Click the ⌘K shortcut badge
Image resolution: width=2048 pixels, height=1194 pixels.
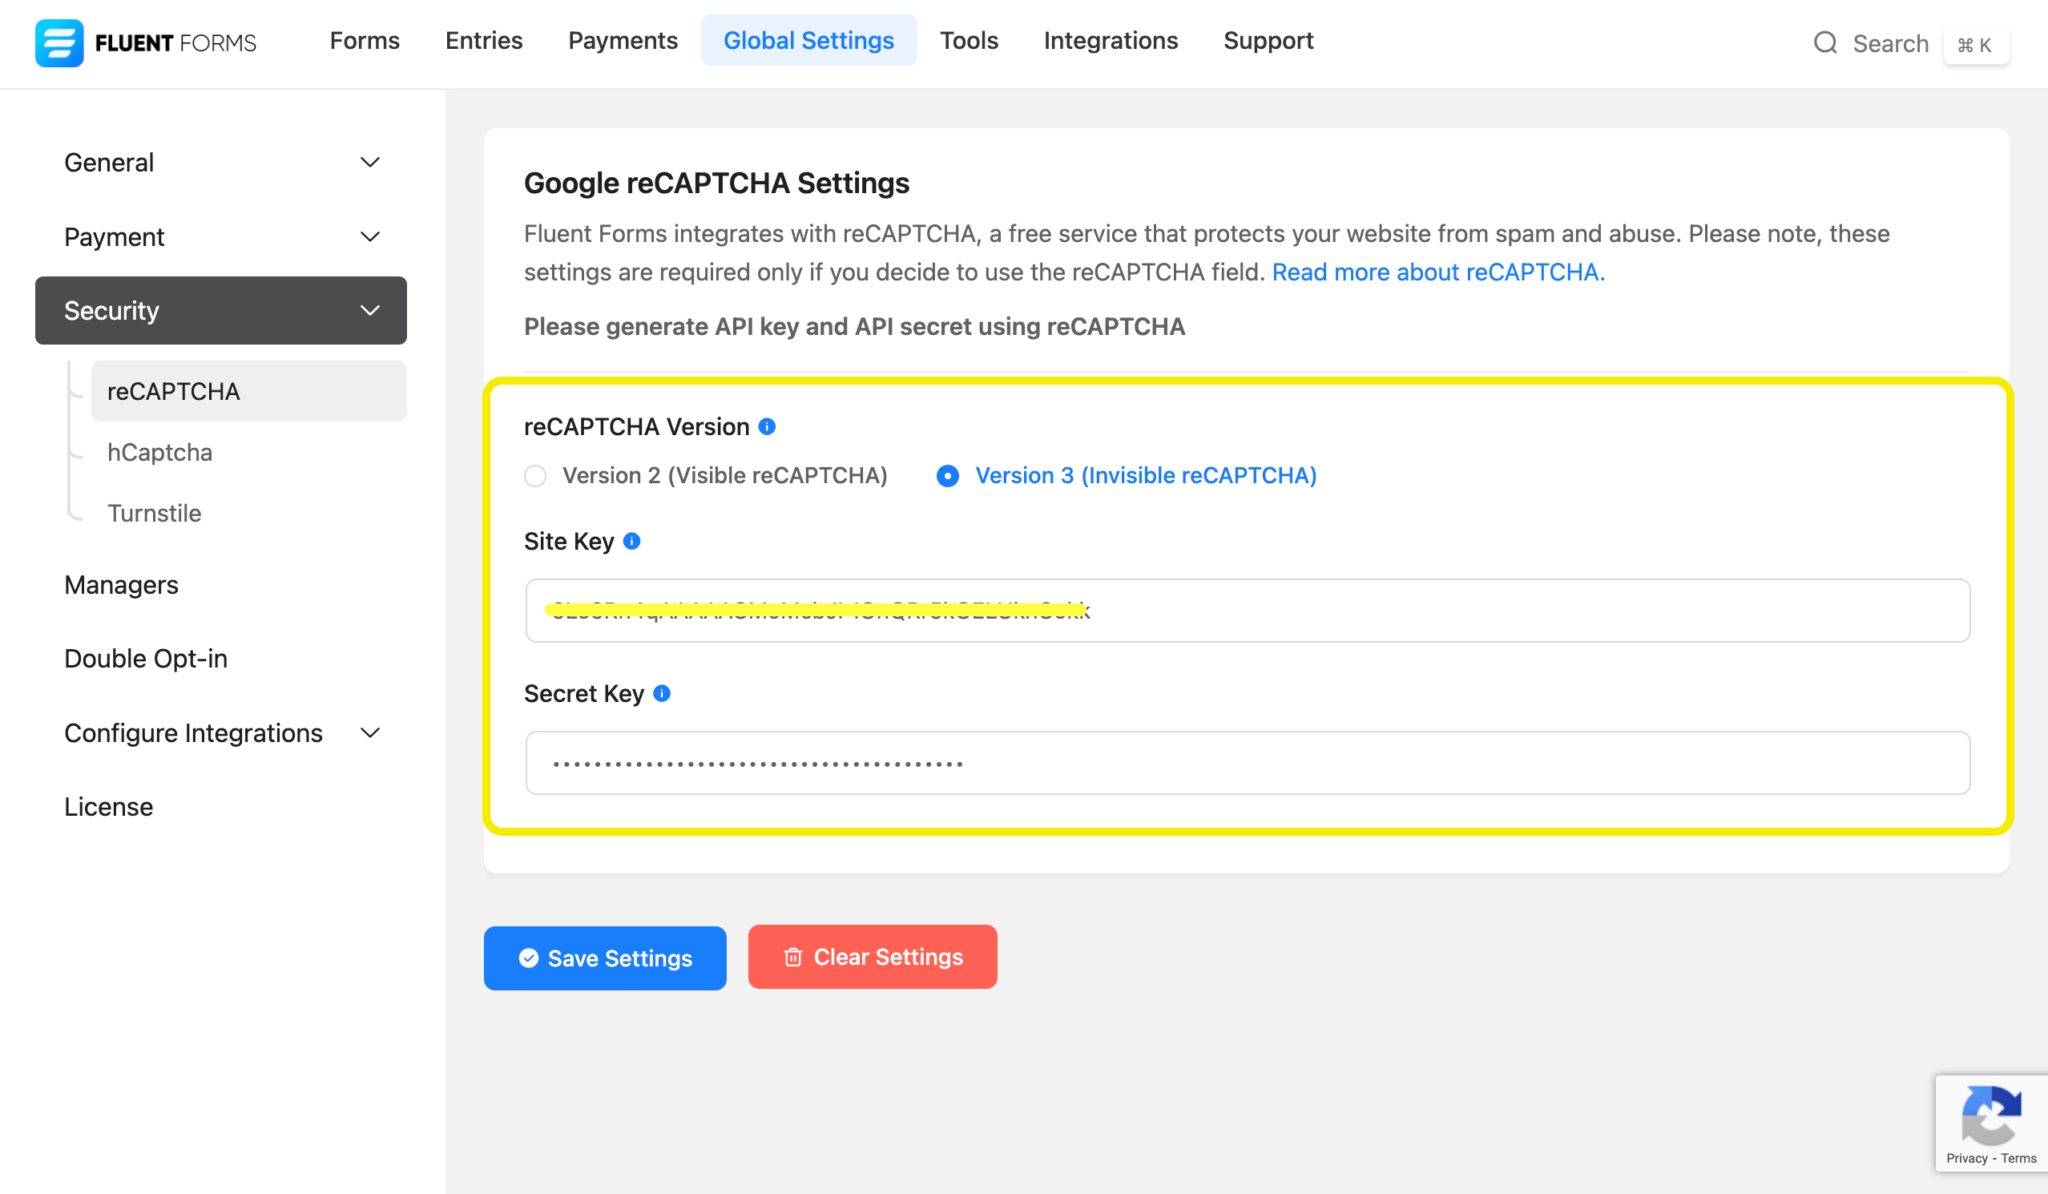coord(1975,44)
